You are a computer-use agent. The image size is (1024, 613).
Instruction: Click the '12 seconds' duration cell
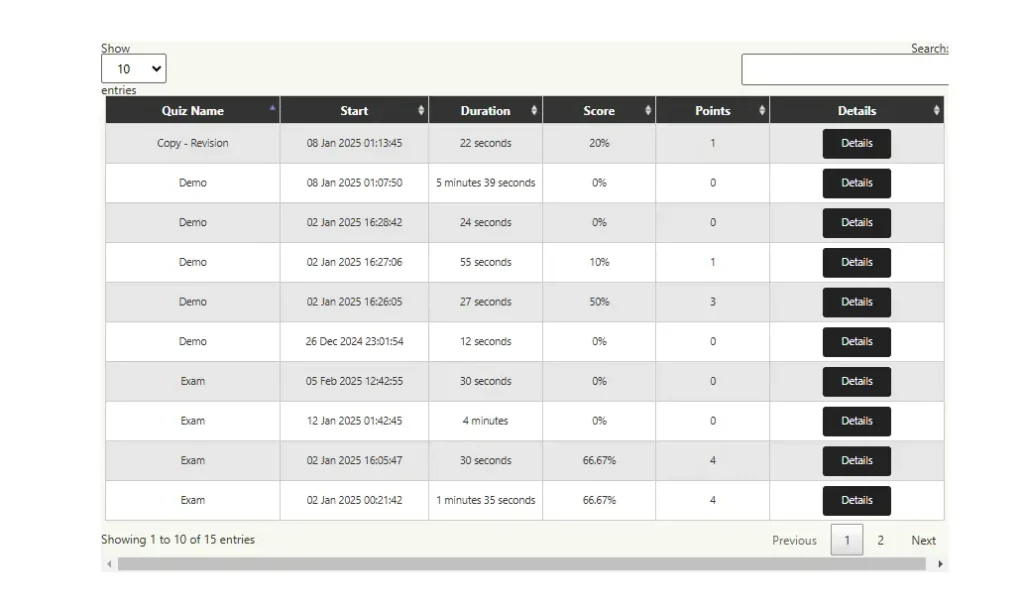point(485,341)
